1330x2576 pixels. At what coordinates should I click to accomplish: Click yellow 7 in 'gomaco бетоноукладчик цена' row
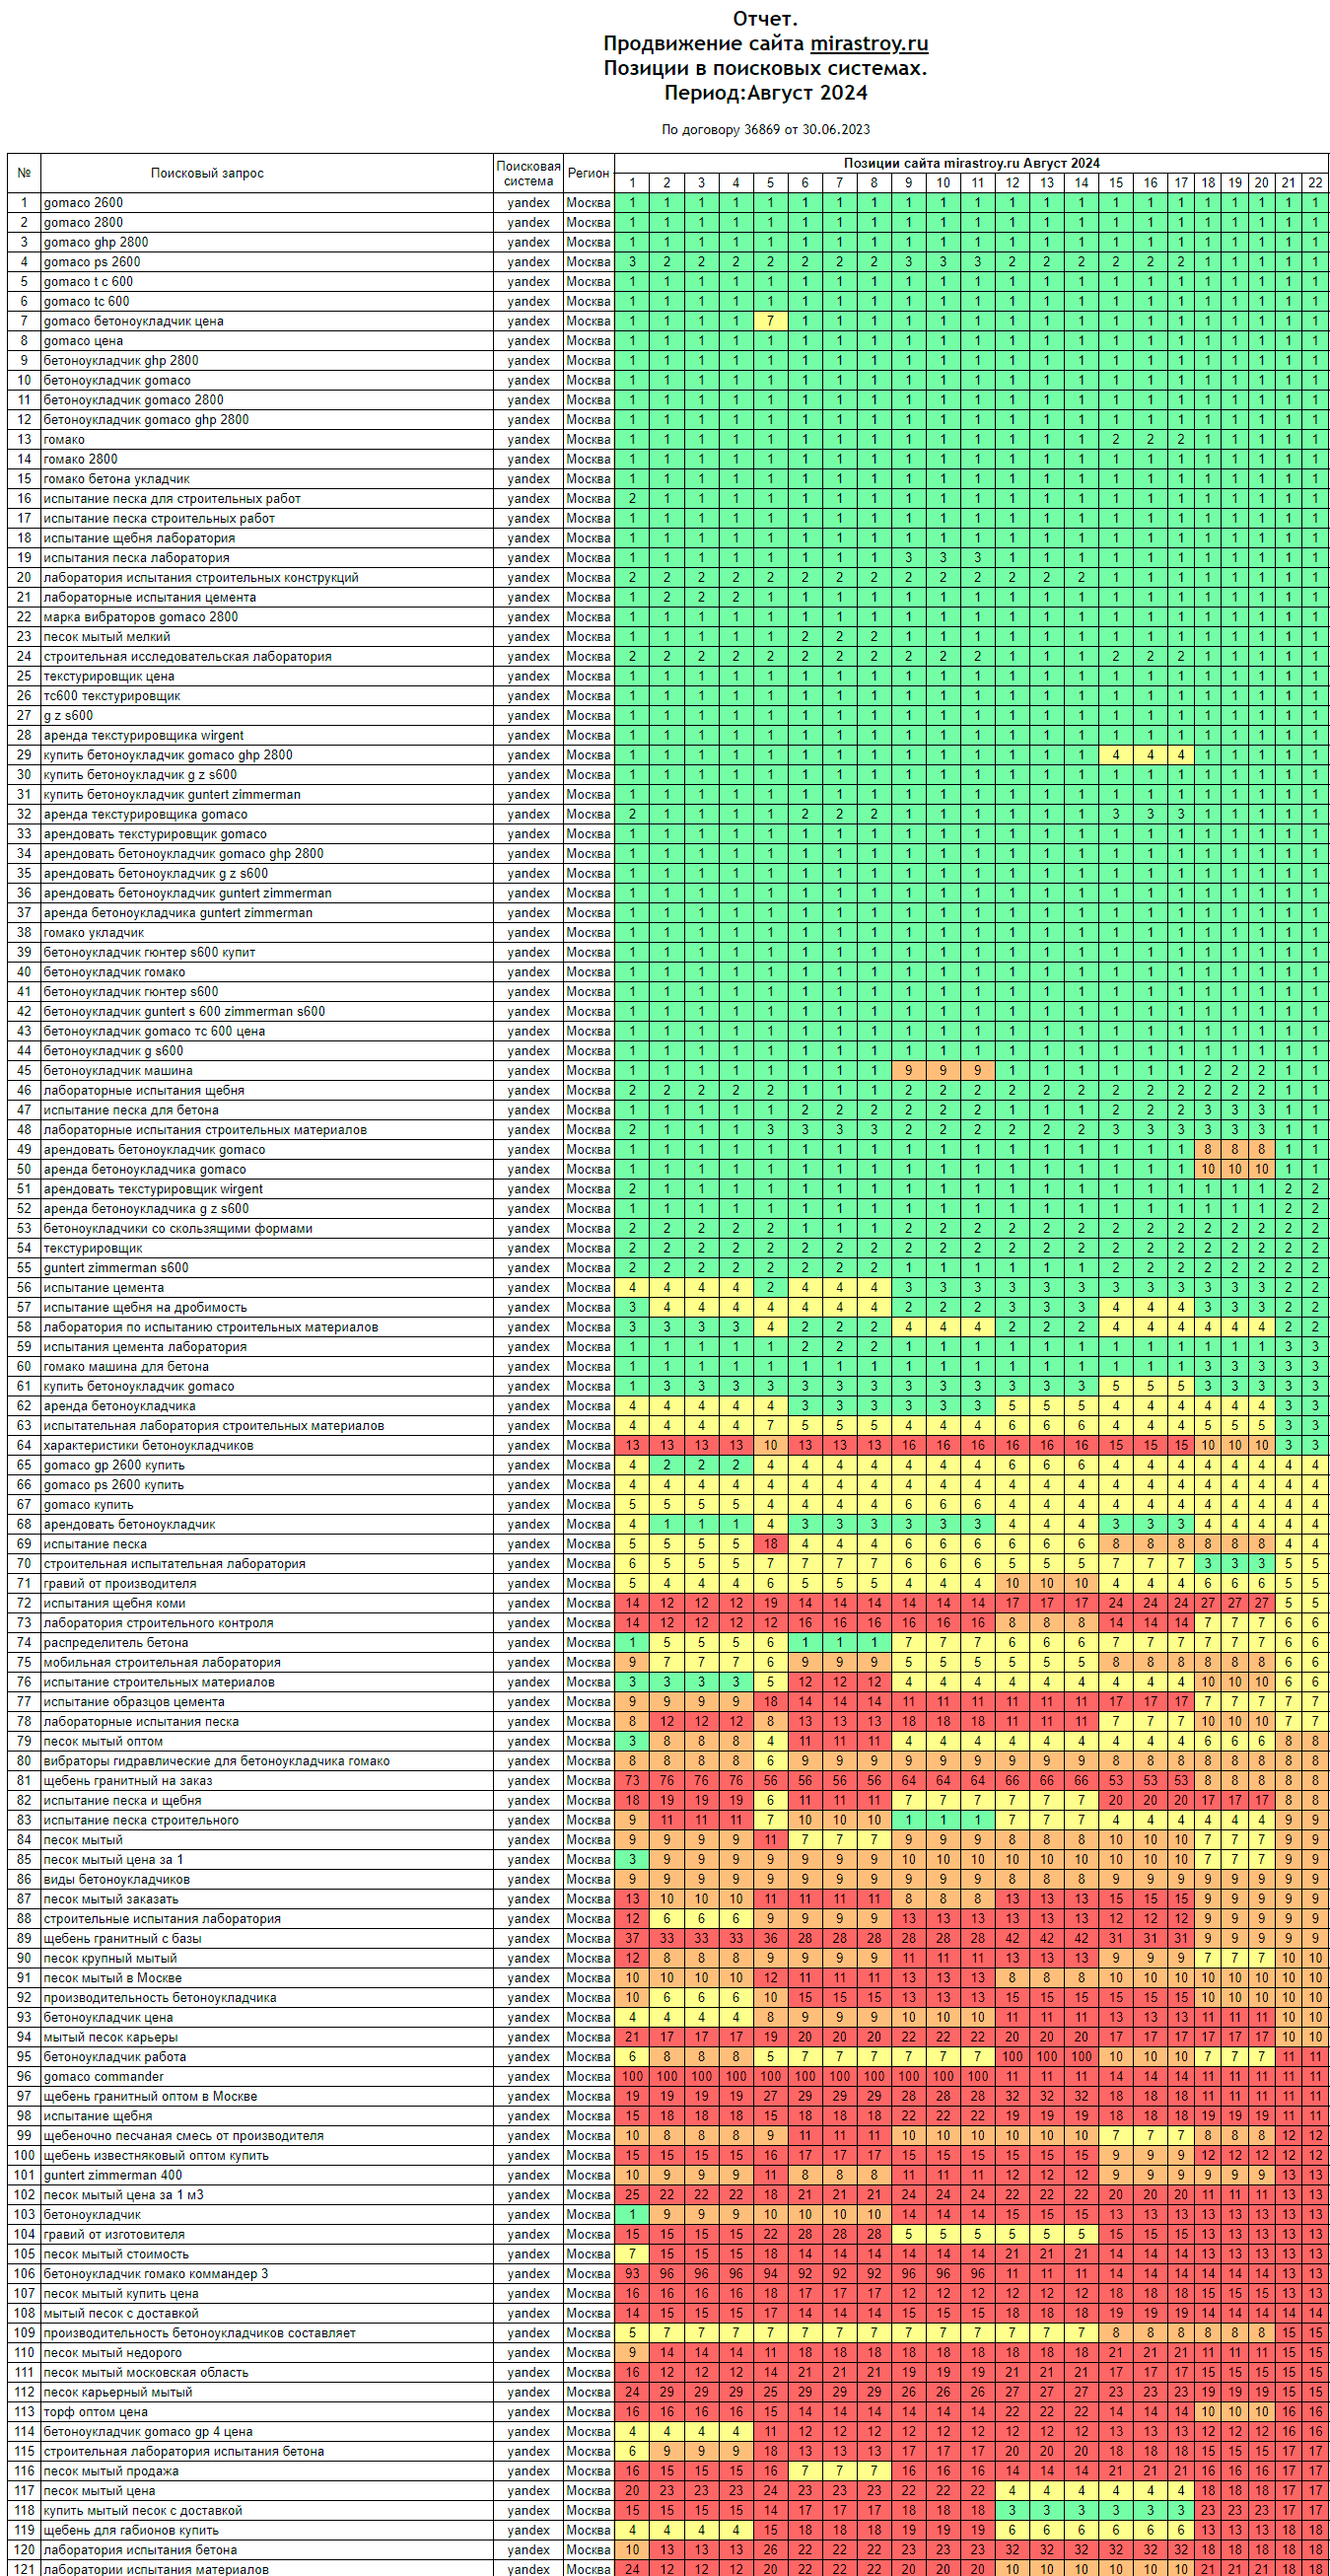770,321
